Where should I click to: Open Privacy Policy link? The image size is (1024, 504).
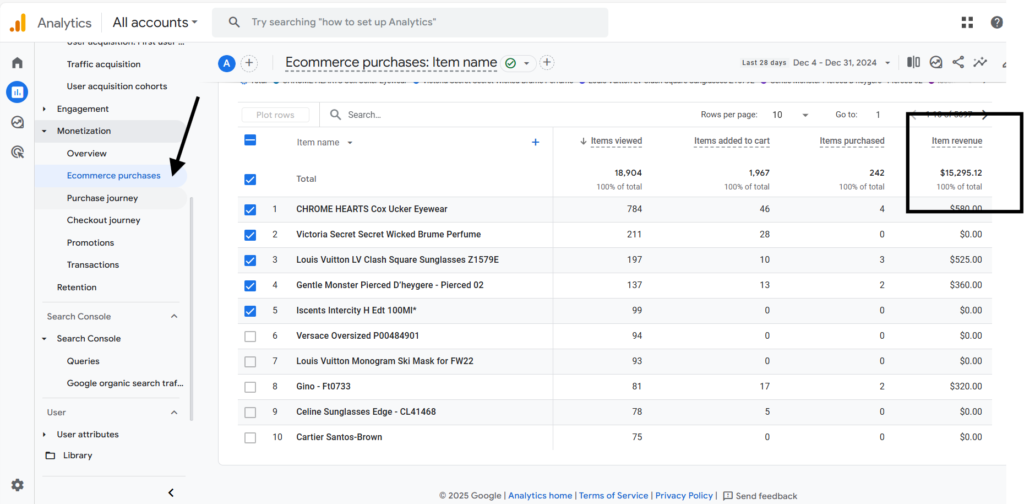pyautogui.click(x=684, y=496)
